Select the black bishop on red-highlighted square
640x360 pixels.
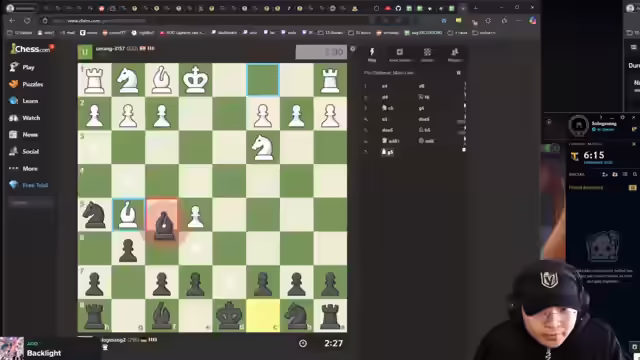(x=163, y=224)
